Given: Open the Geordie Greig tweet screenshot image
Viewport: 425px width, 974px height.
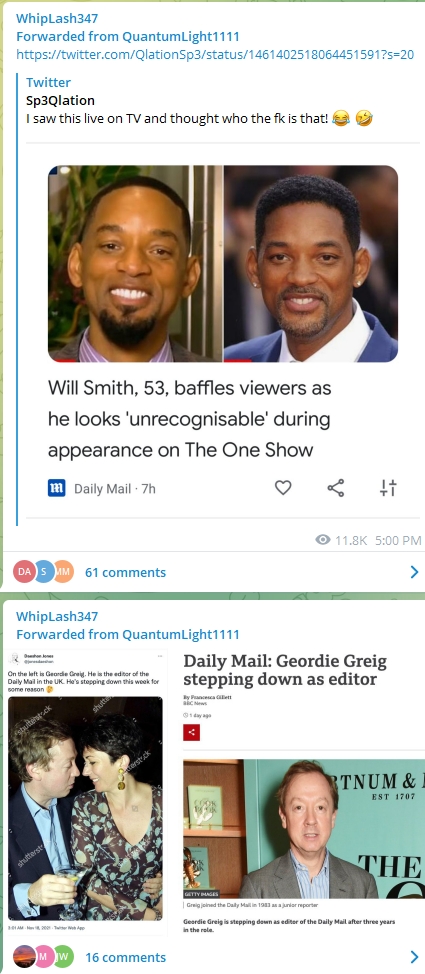Looking at the screenshot, I should (x=86, y=790).
